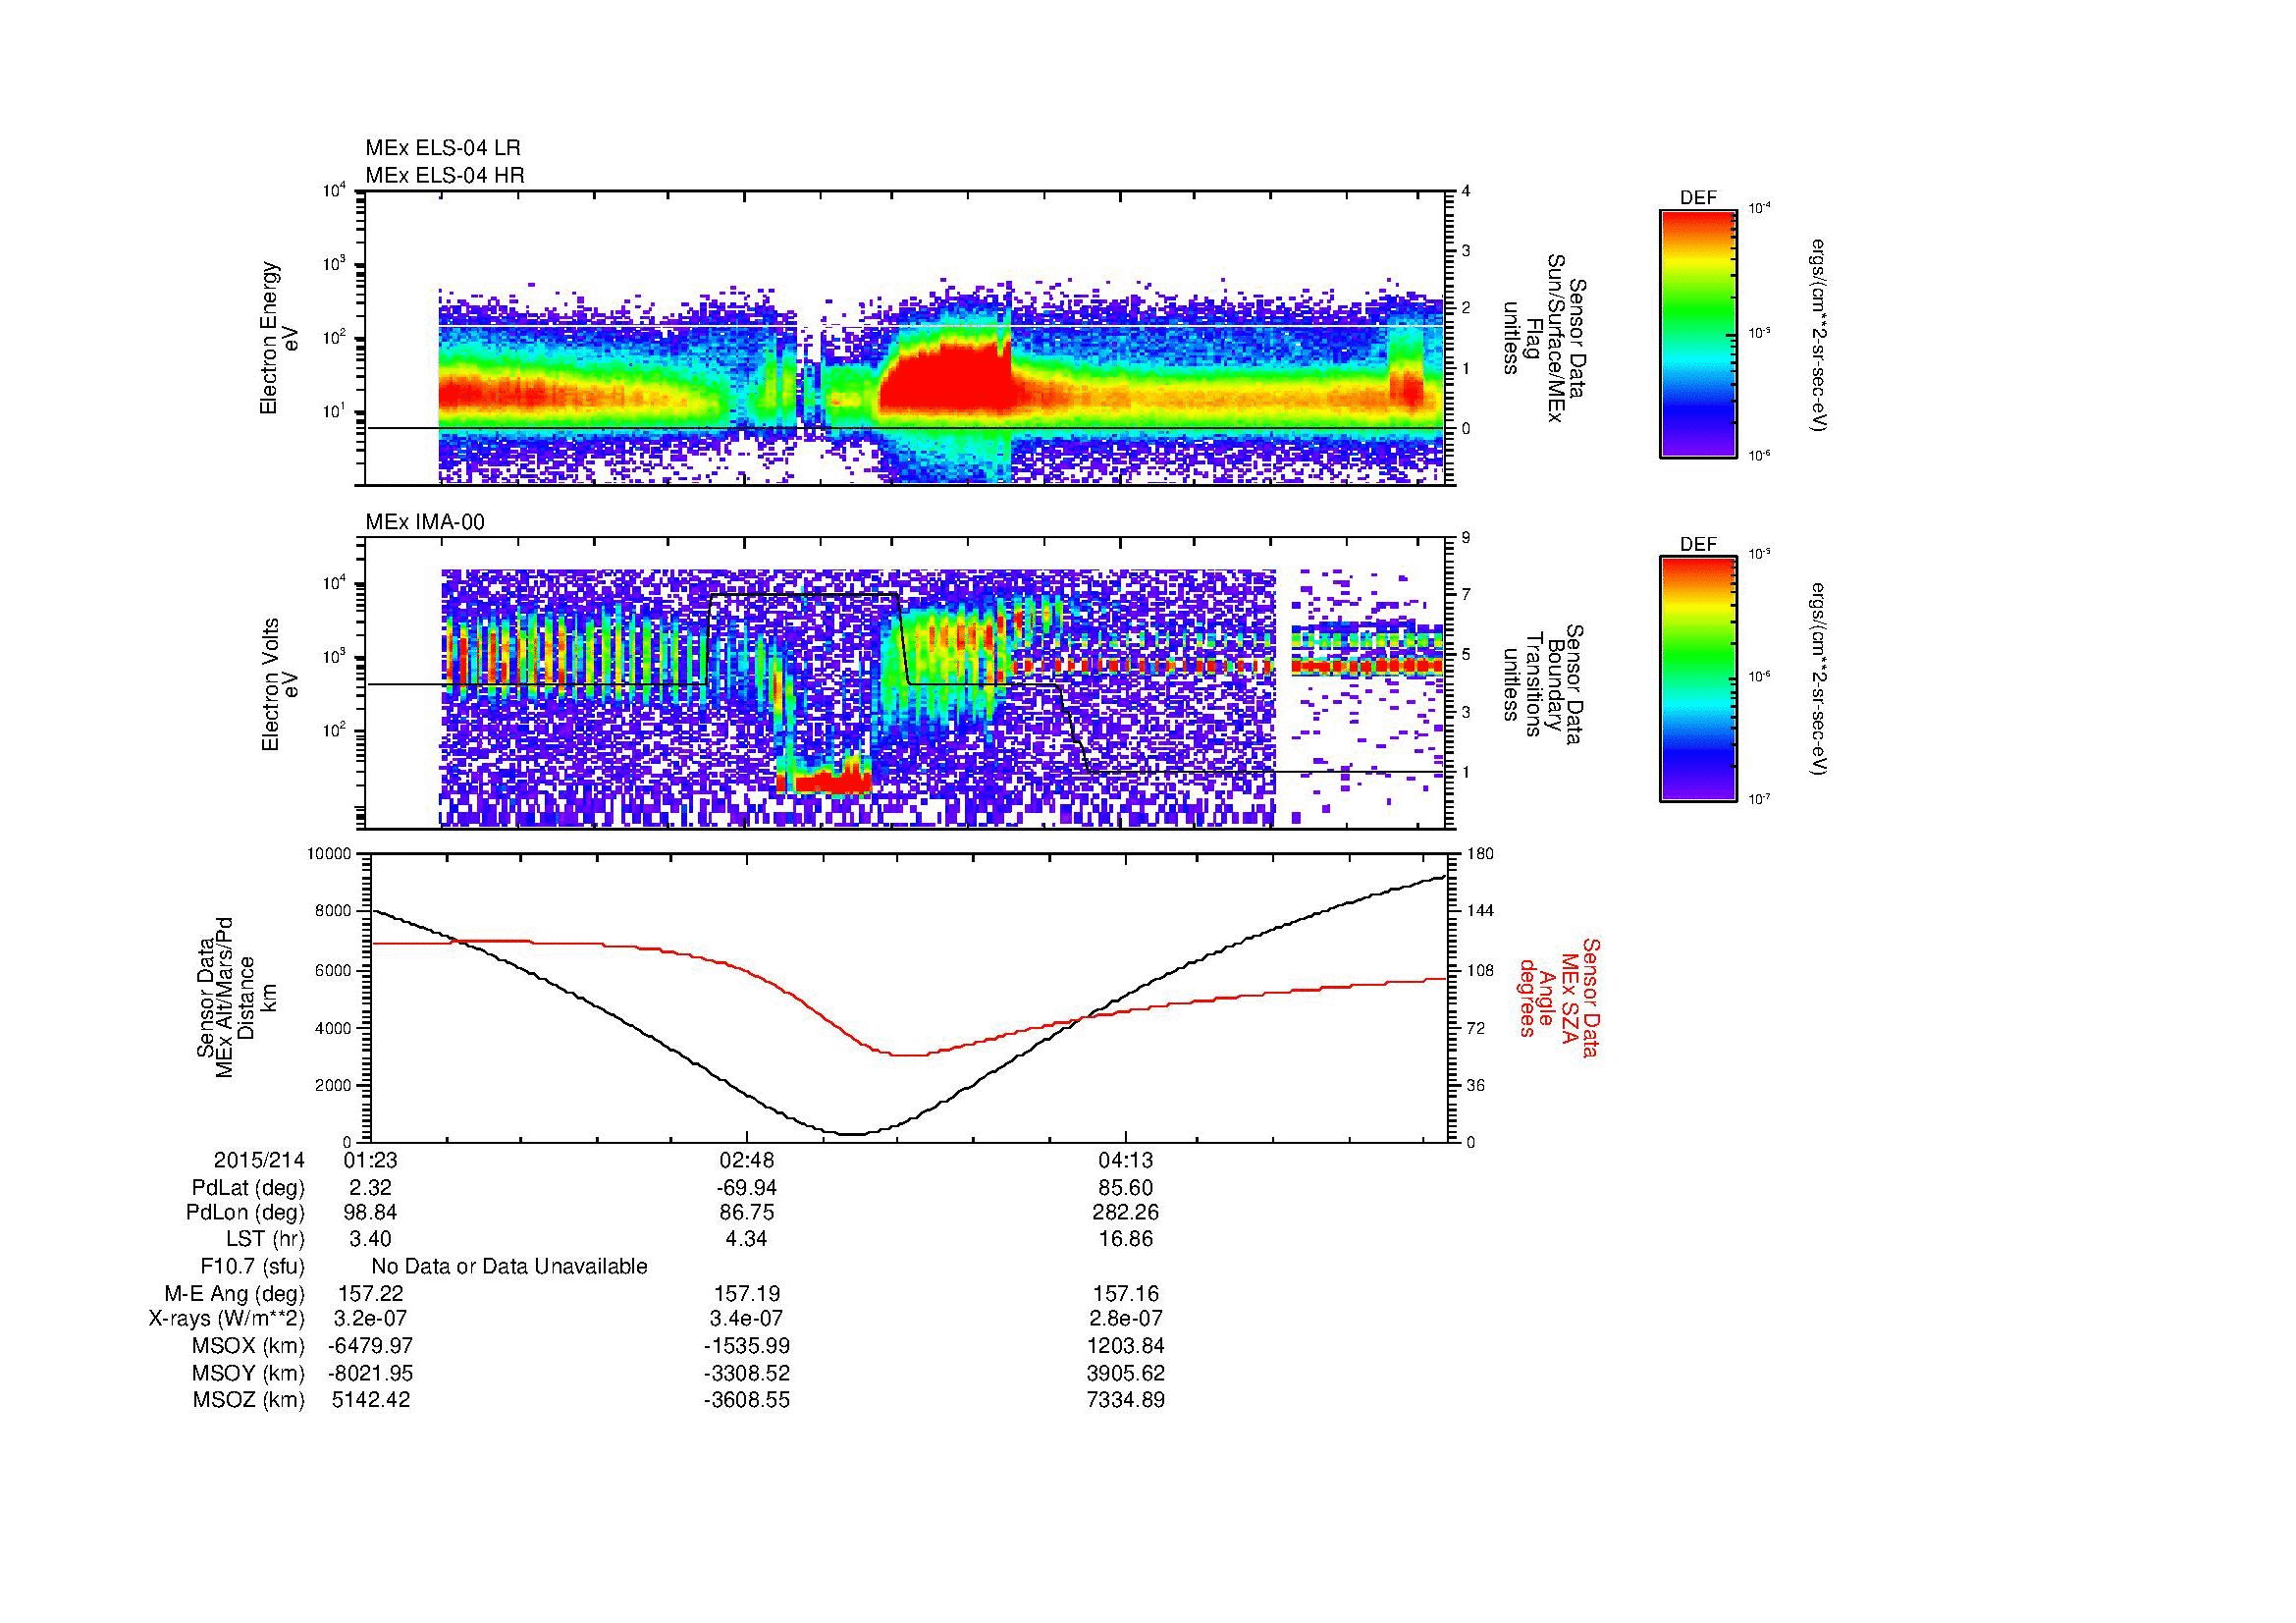Screen dimensions: 2296x1623
Task: Click the X-rays value '3.4e-07'
Action: pos(746,1319)
